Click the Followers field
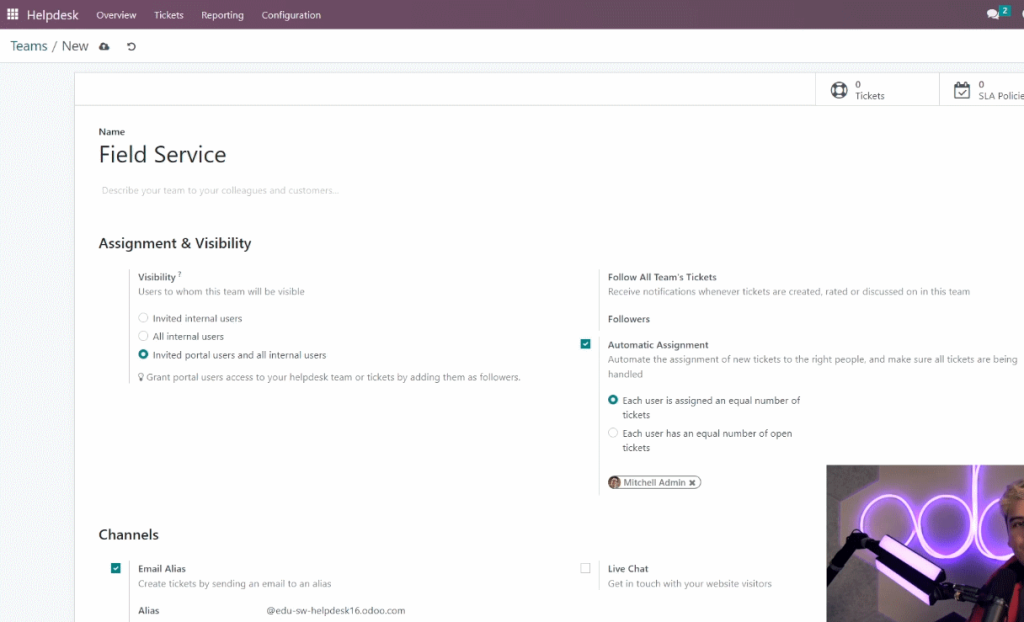1024x622 pixels. coord(629,319)
